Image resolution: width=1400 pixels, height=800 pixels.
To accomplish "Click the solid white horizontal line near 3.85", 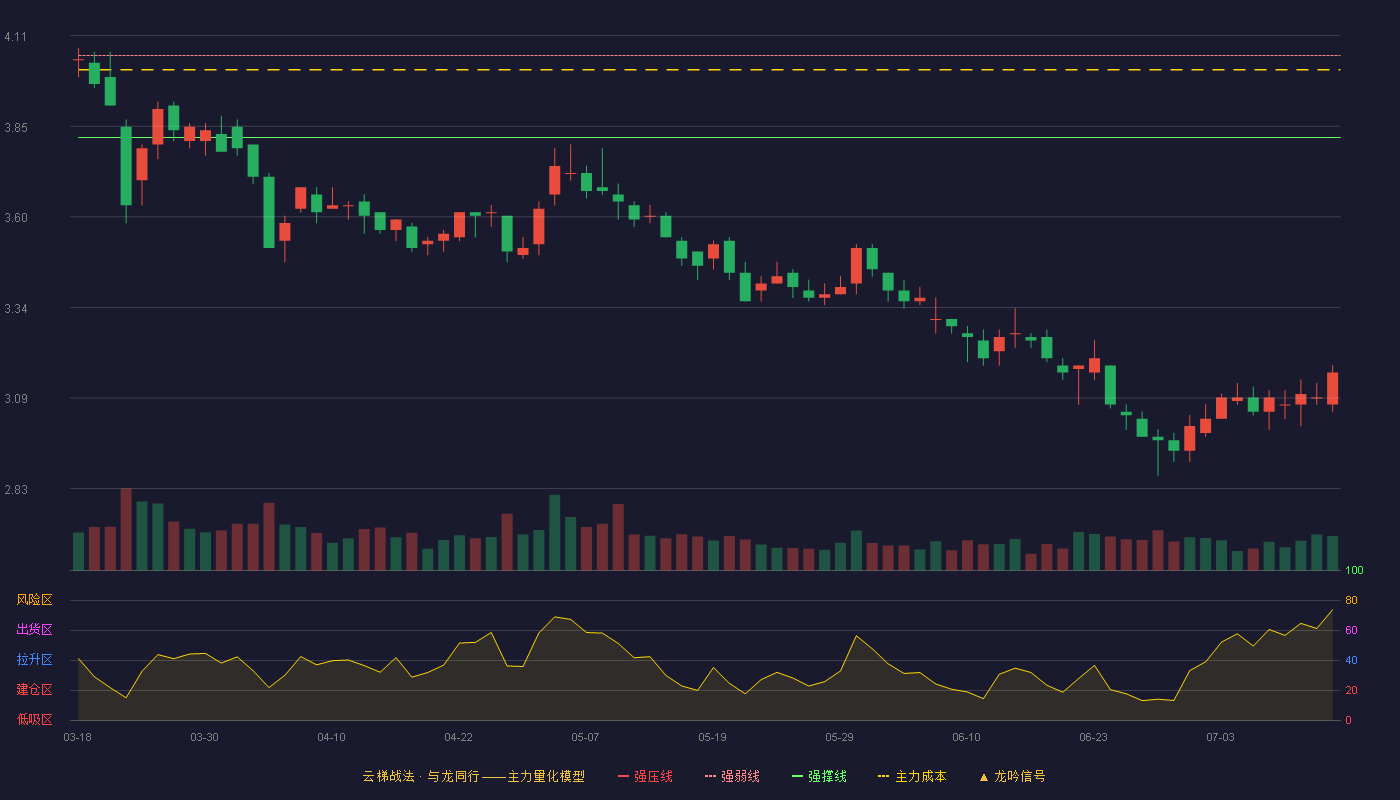I will point(709,137).
